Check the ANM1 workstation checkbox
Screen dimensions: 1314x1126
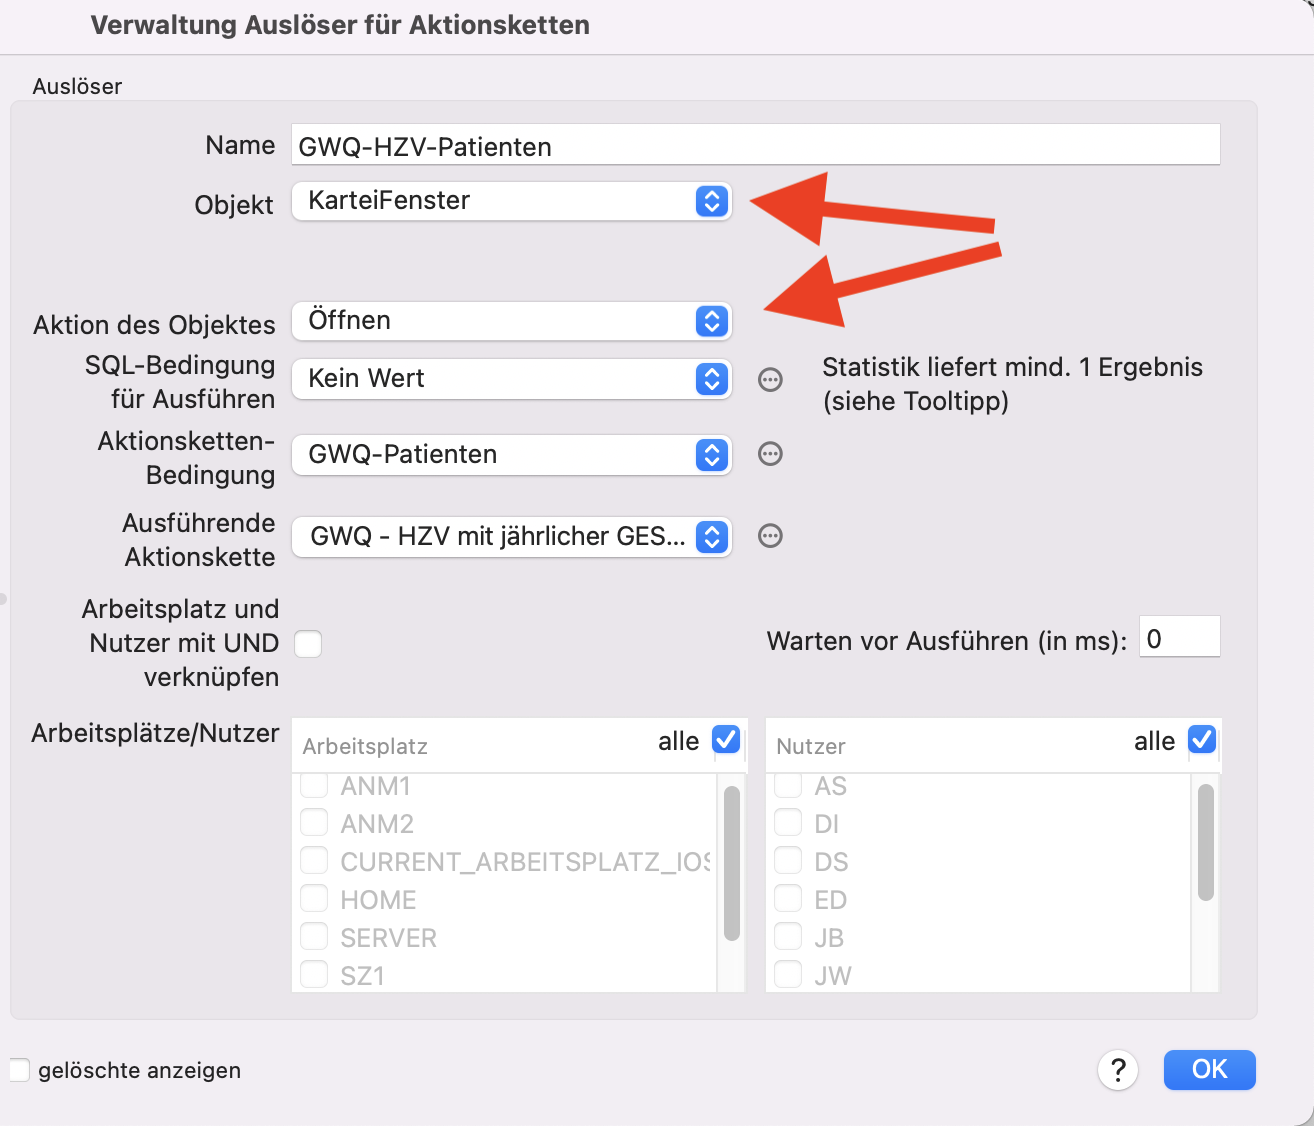click(314, 785)
